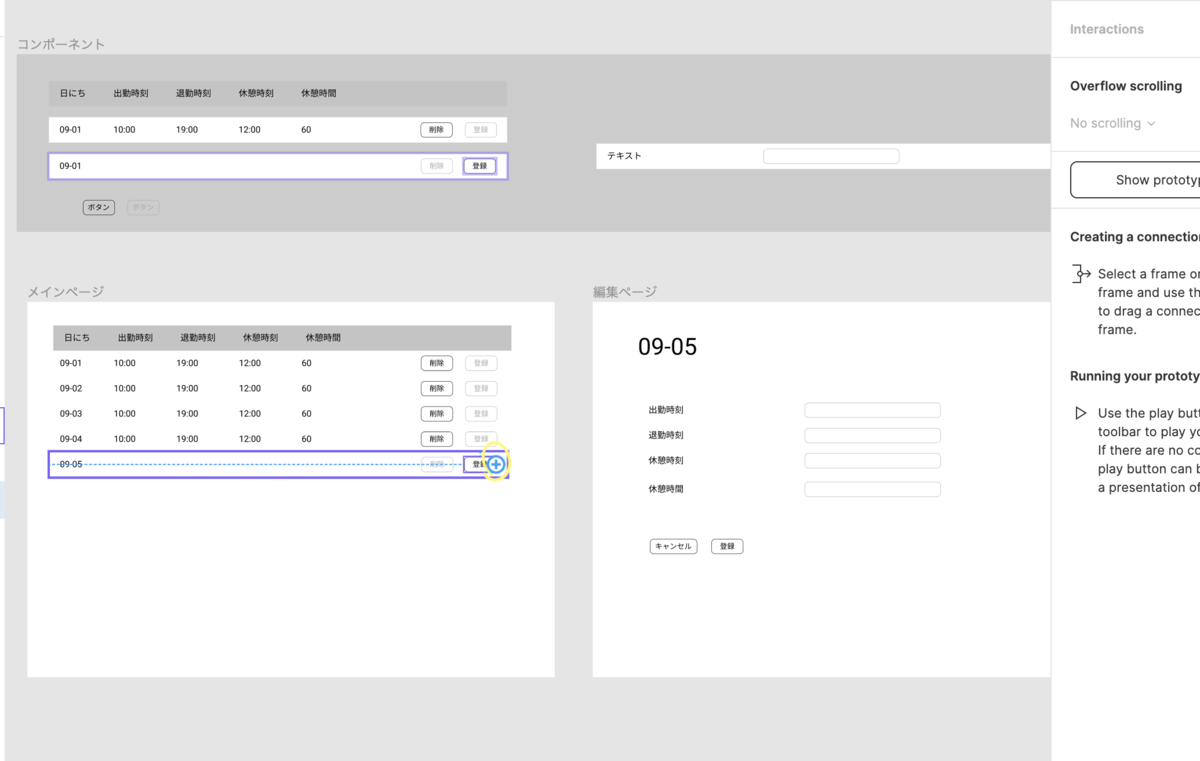Select 12:00 in main page 09-04 row
The image size is (1200, 761).
250,439
